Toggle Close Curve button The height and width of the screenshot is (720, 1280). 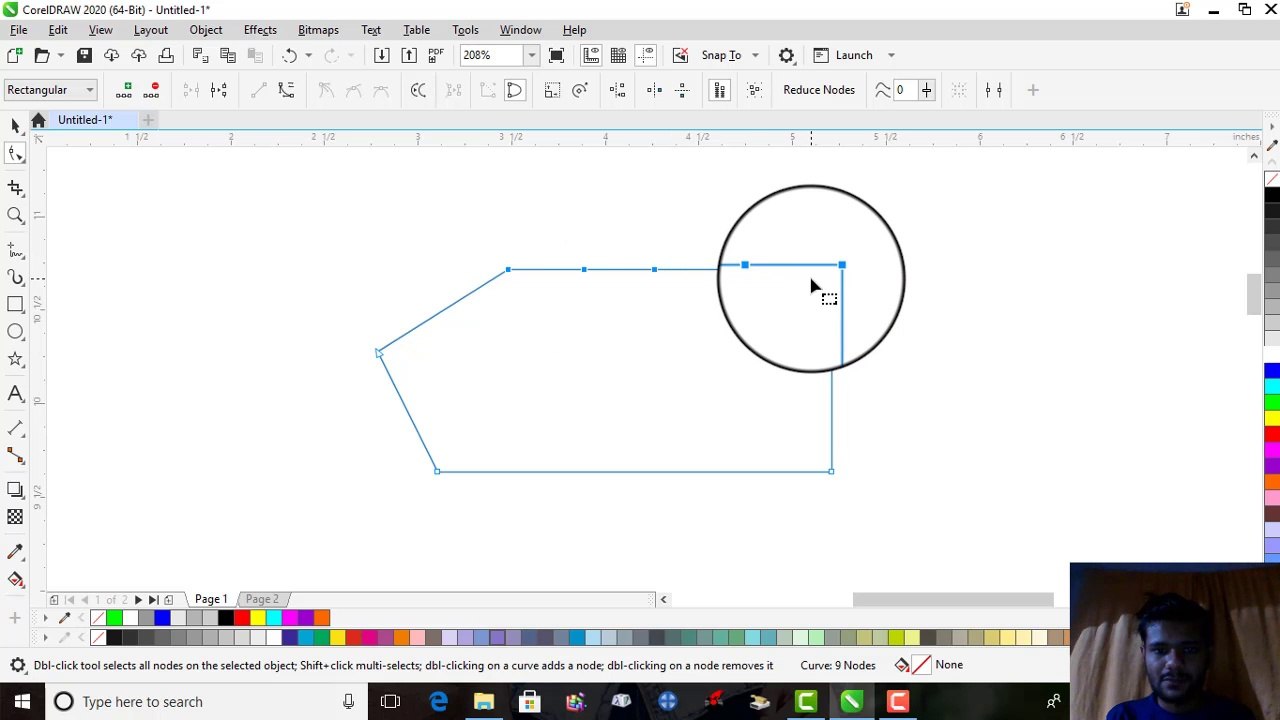coord(514,90)
